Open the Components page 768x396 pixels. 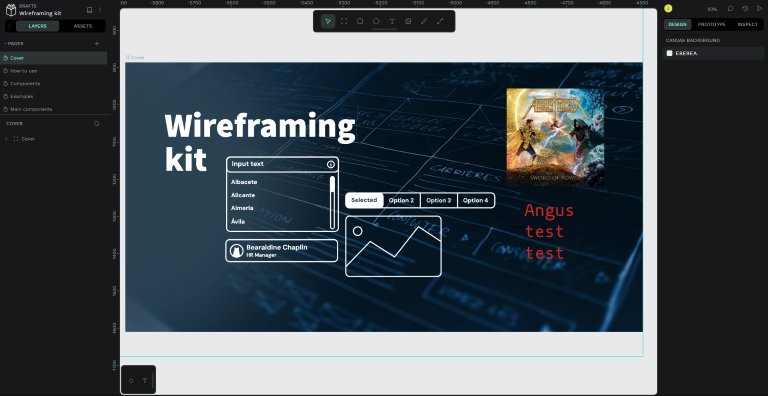pyautogui.click(x=54, y=83)
